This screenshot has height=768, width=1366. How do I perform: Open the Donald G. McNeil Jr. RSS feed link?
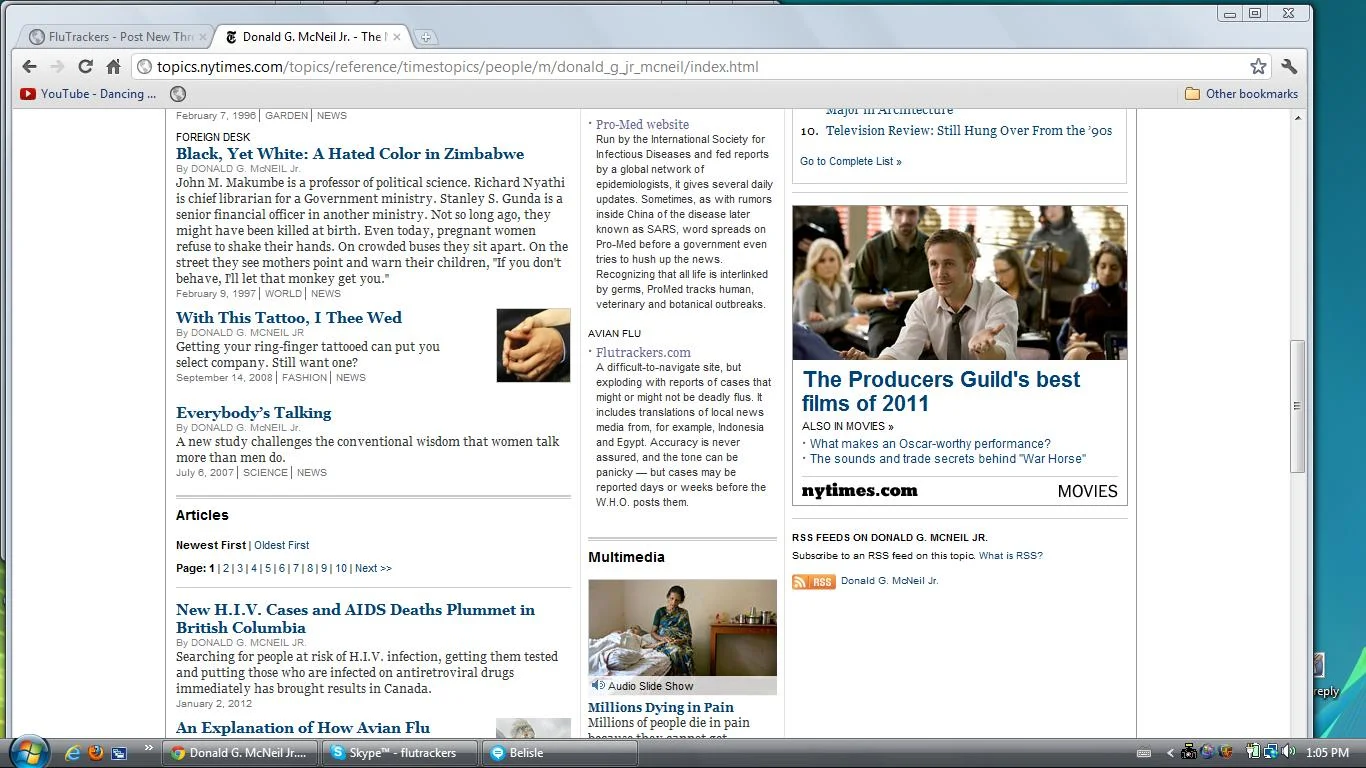pyautogui.click(x=889, y=581)
